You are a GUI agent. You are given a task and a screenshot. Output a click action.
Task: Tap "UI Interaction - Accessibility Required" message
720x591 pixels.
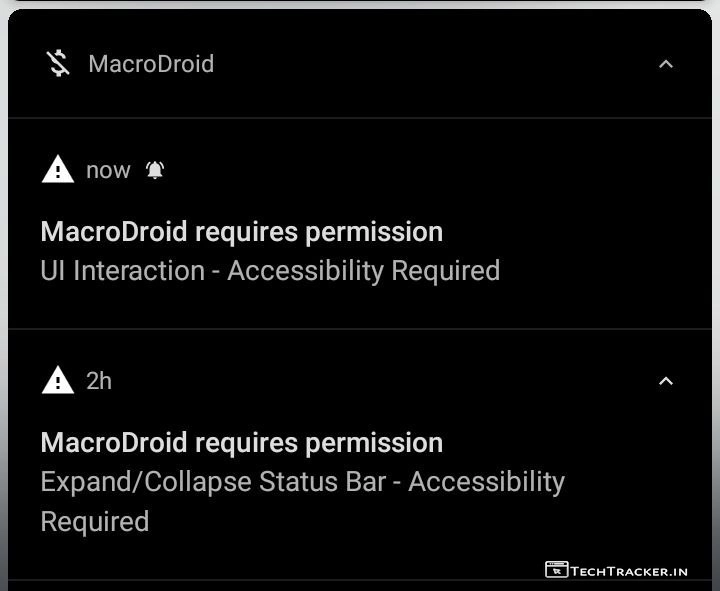270,271
